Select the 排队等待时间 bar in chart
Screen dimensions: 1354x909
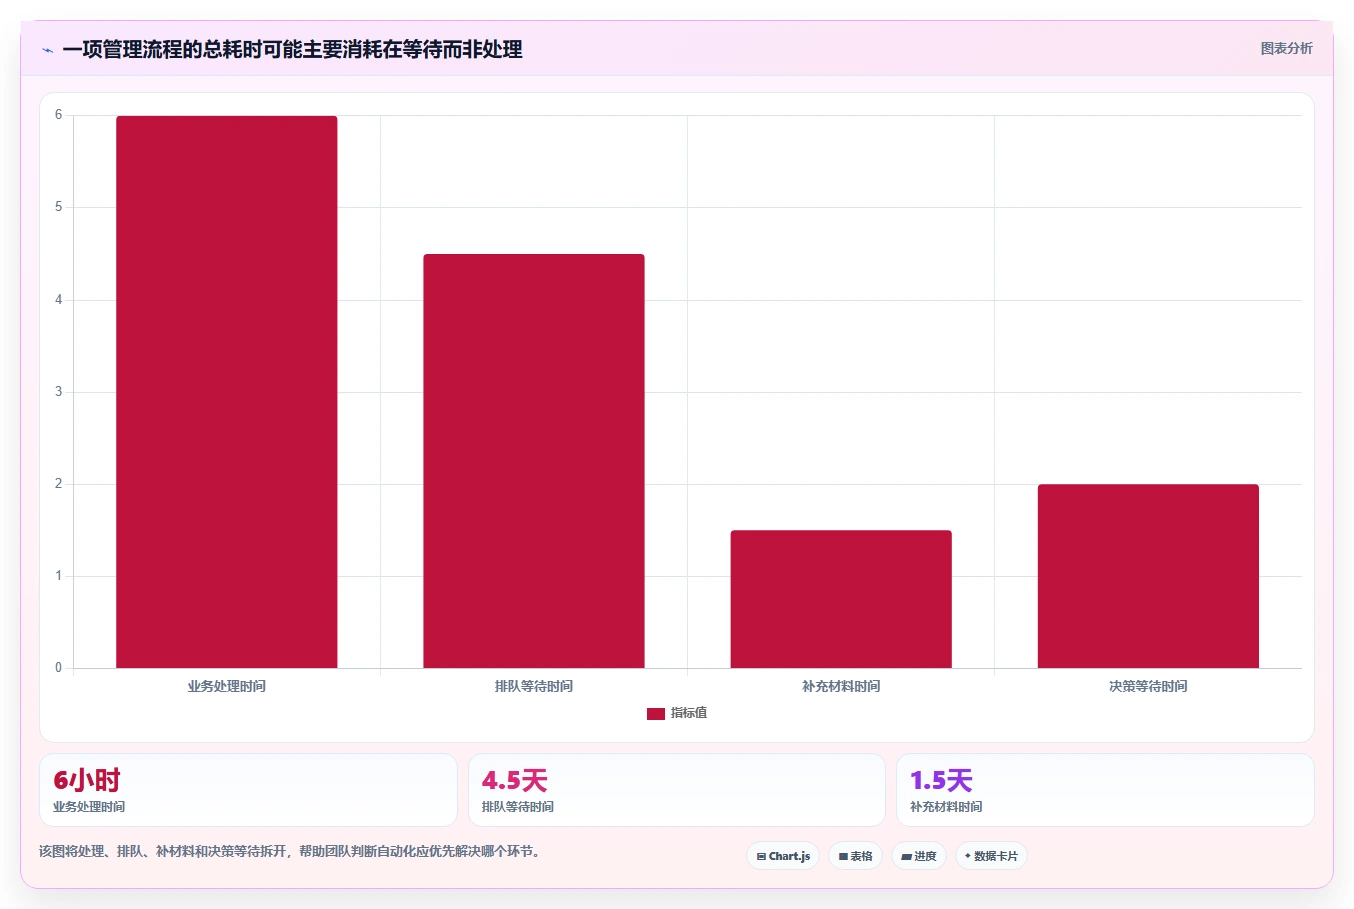click(534, 461)
